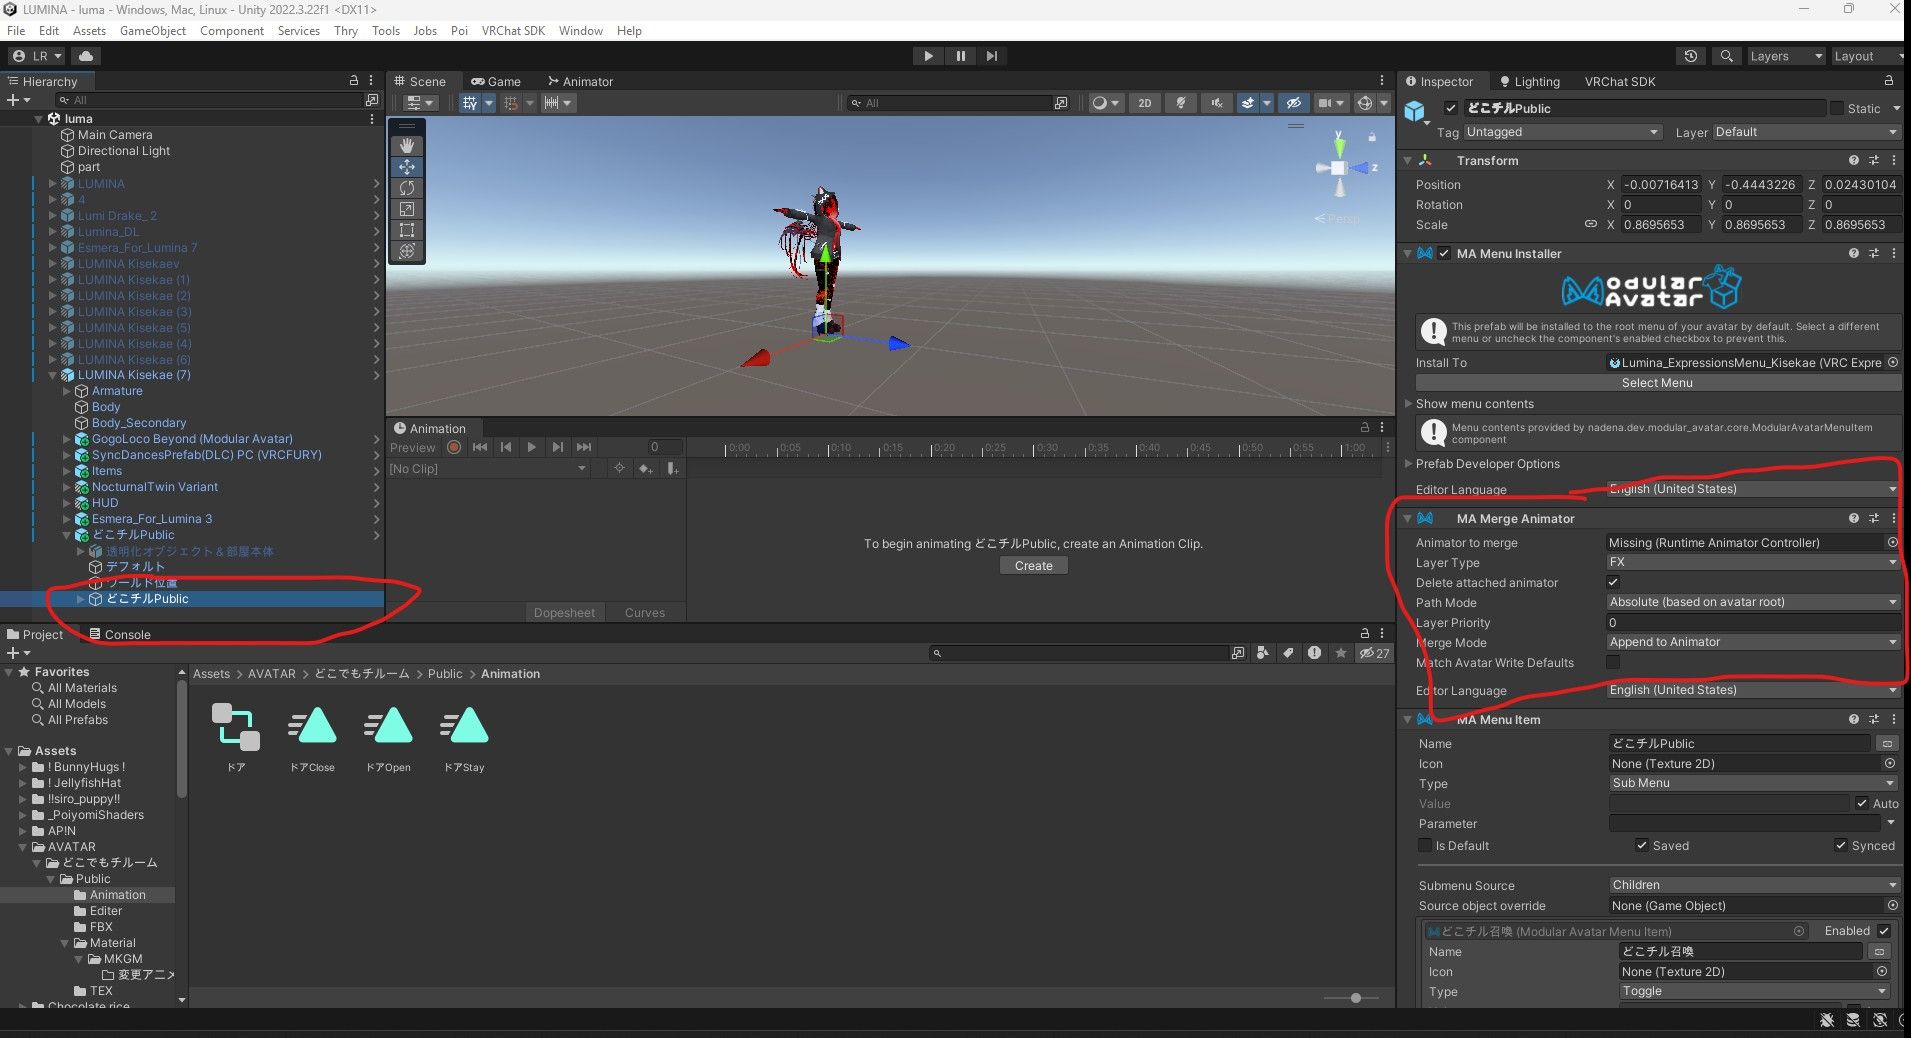Open the Undo History icon

(1691, 56)
